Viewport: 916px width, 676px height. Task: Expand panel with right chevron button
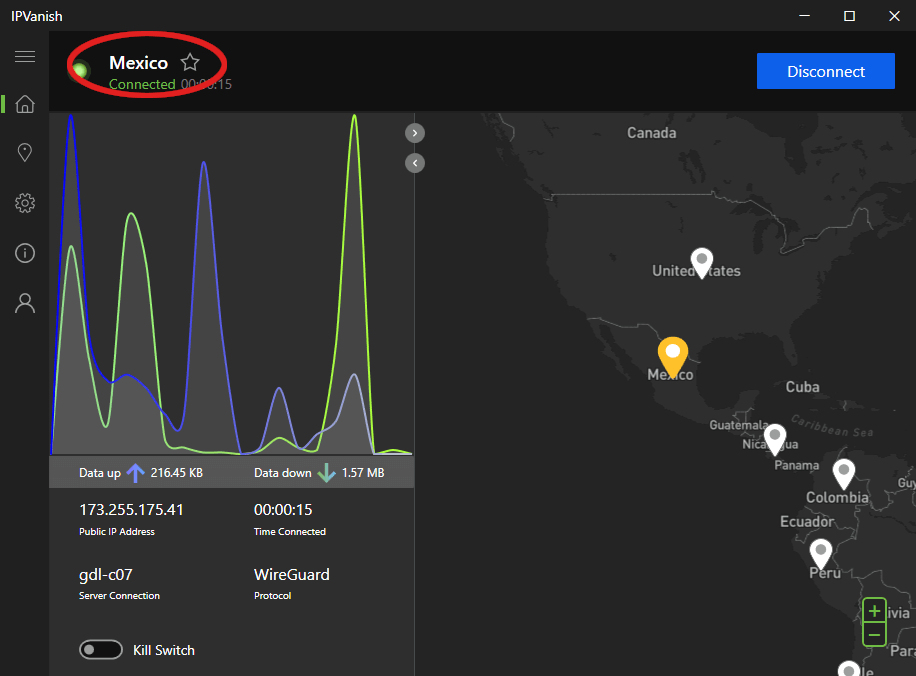(415, 133)
